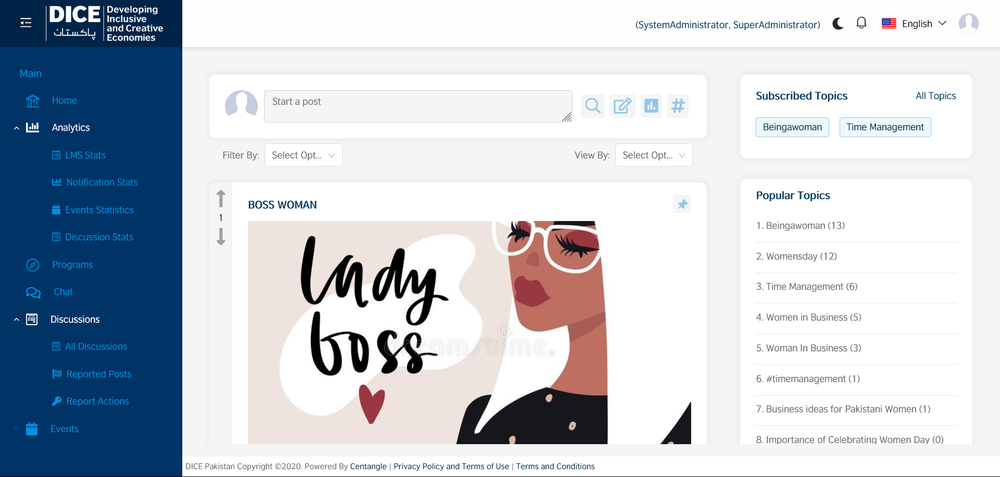Open the View By dropdown
The height and width of the screenshot is (477, 1000).
[654, 156]
